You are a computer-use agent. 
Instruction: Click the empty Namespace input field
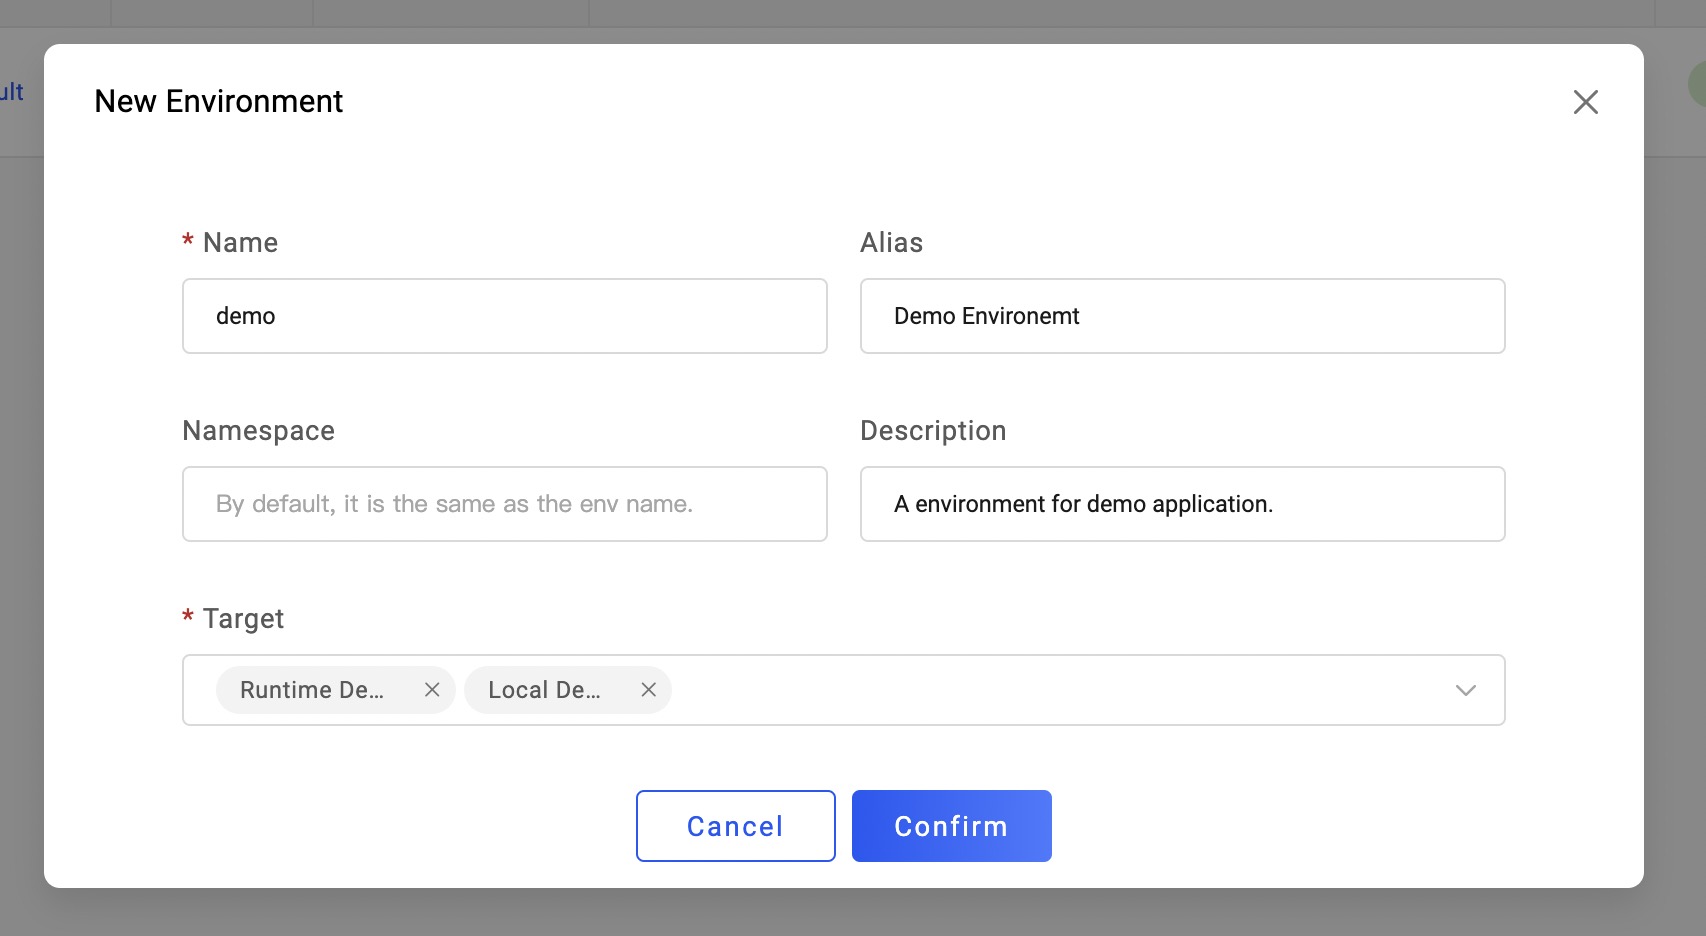[x=504, y=504]
